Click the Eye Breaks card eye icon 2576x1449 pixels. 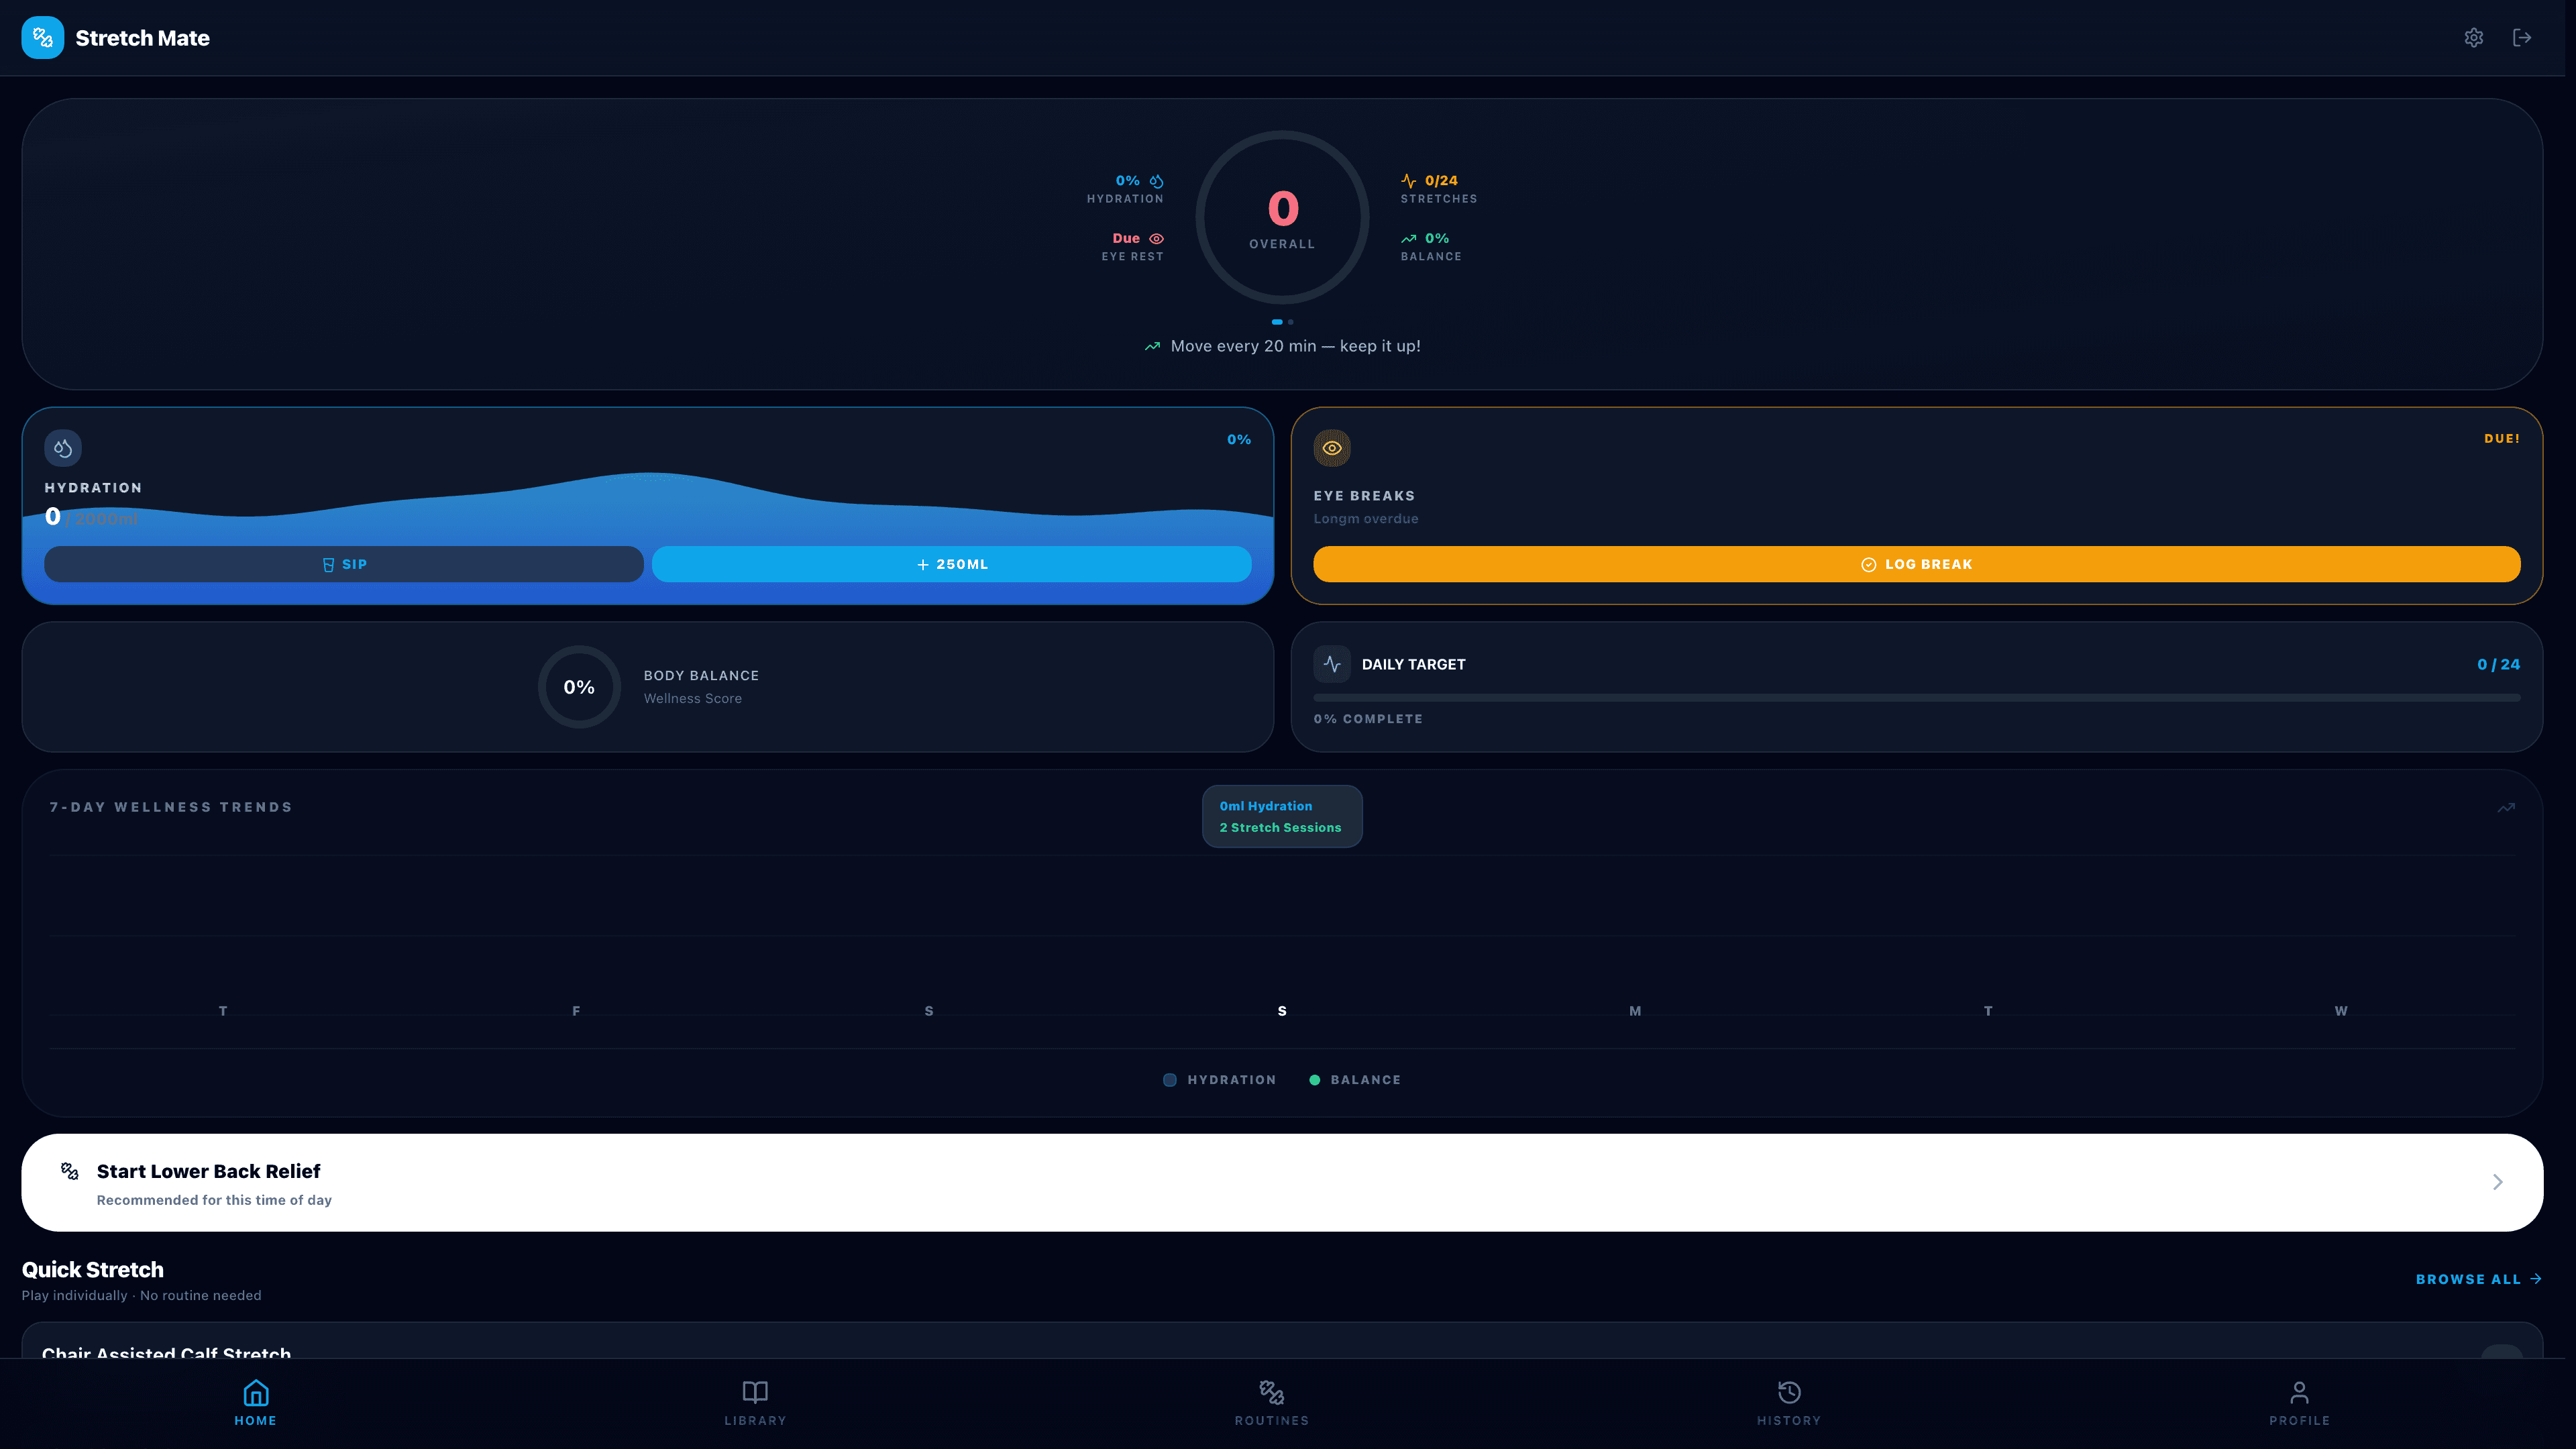1332,448
